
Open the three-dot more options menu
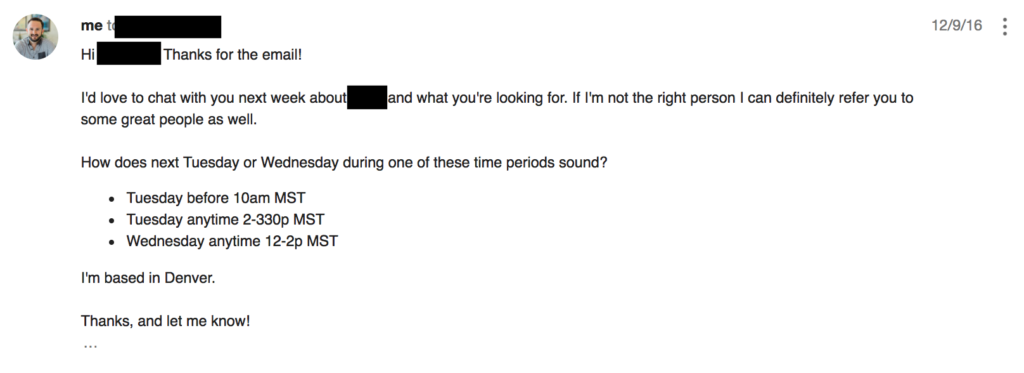point(1004,27)
